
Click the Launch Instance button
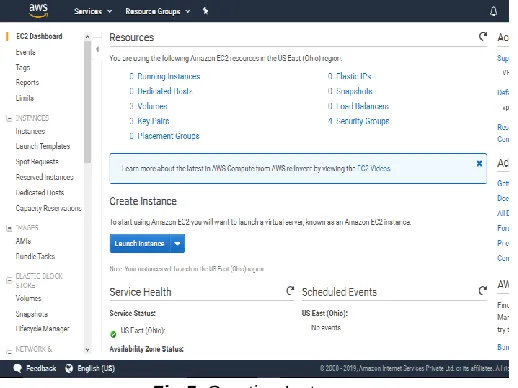pos(140,244)
